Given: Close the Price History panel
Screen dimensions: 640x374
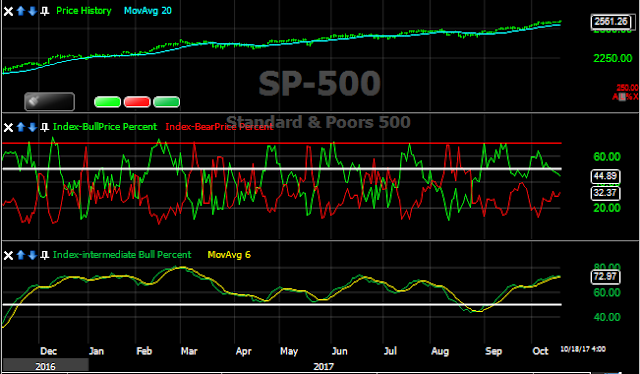Looking at the screenshot, I should click(x=8, y=11).
